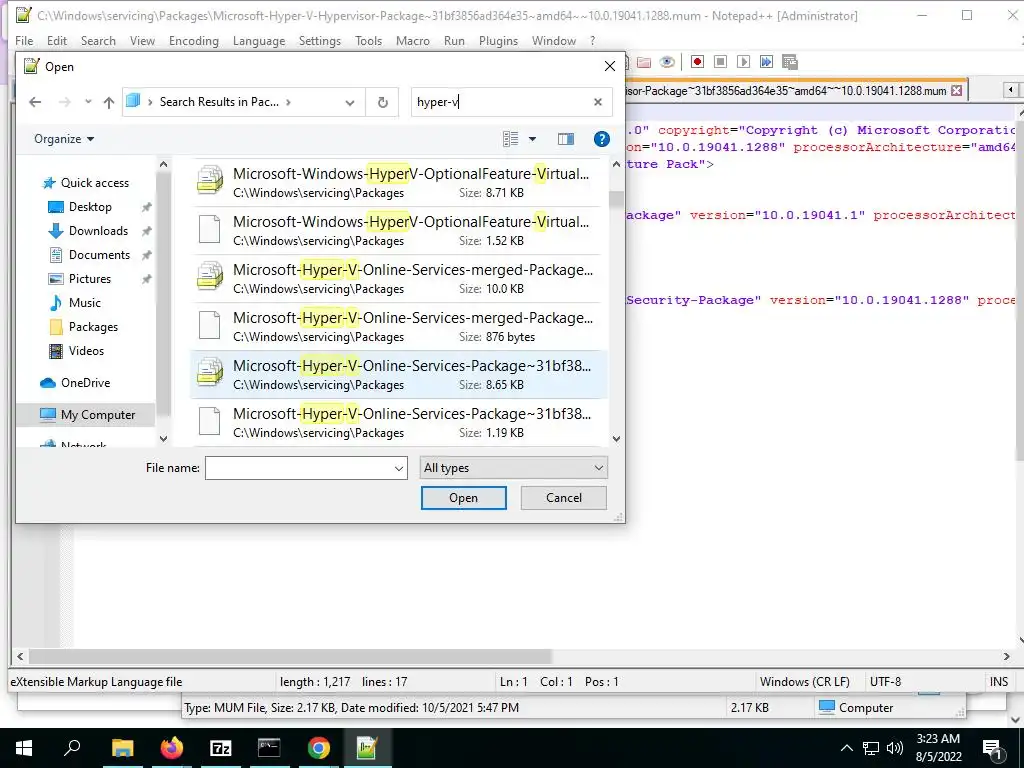Select the 10.0 KB Online-Services-merged-Package file
1024x768 pixels.
point(399,278)
